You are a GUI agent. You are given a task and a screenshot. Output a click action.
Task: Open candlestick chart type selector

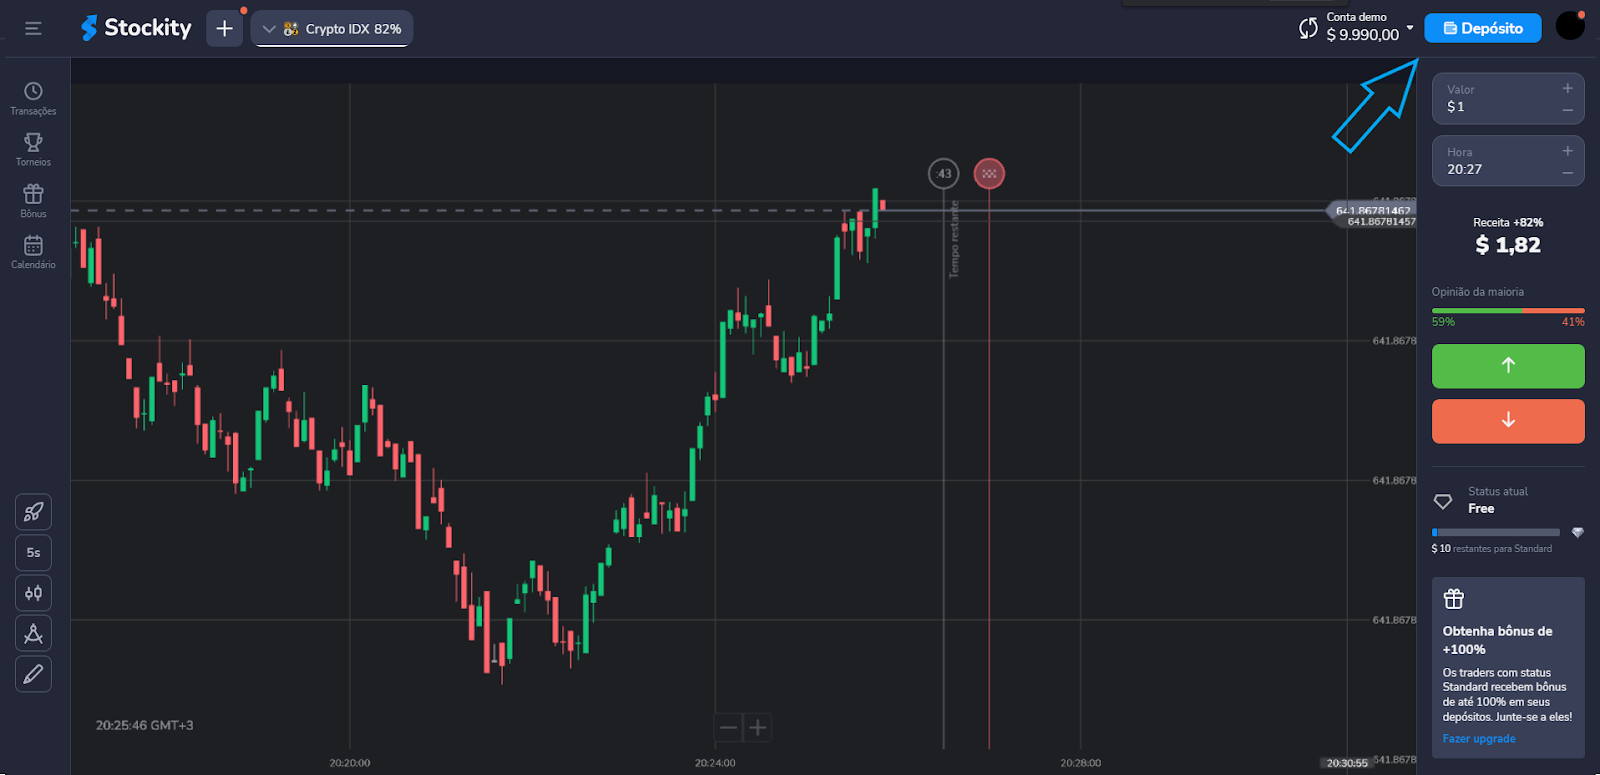pyautogui.click(x=33, y=593)
